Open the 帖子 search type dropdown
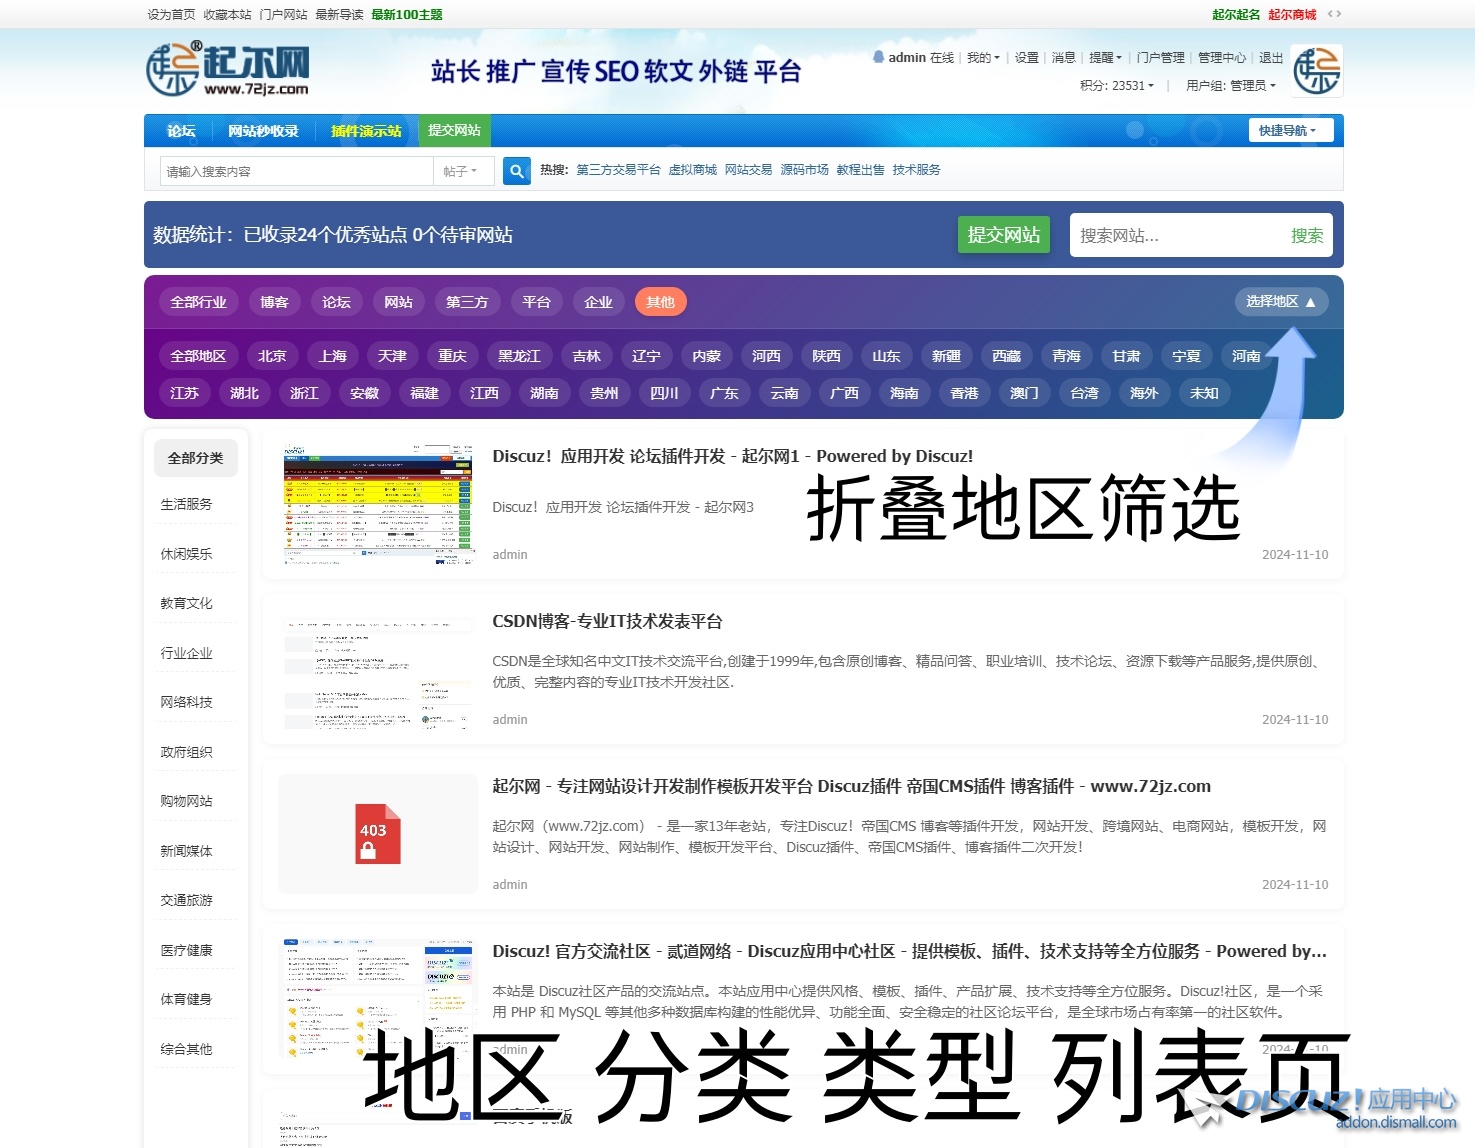1475x1148 pixels. point(461,172)
